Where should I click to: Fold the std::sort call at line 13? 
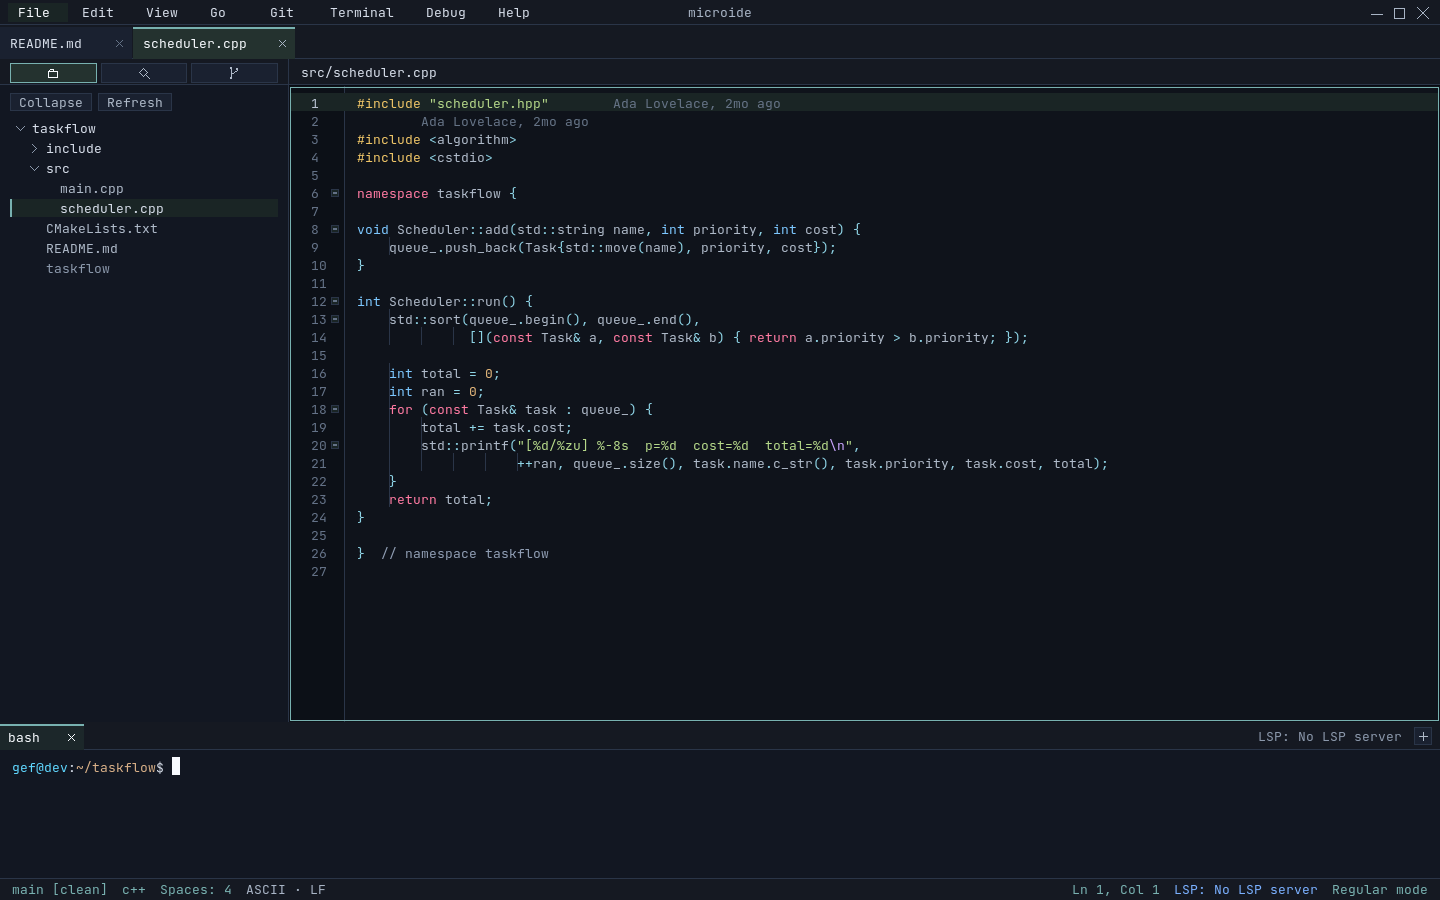[335, 319]
